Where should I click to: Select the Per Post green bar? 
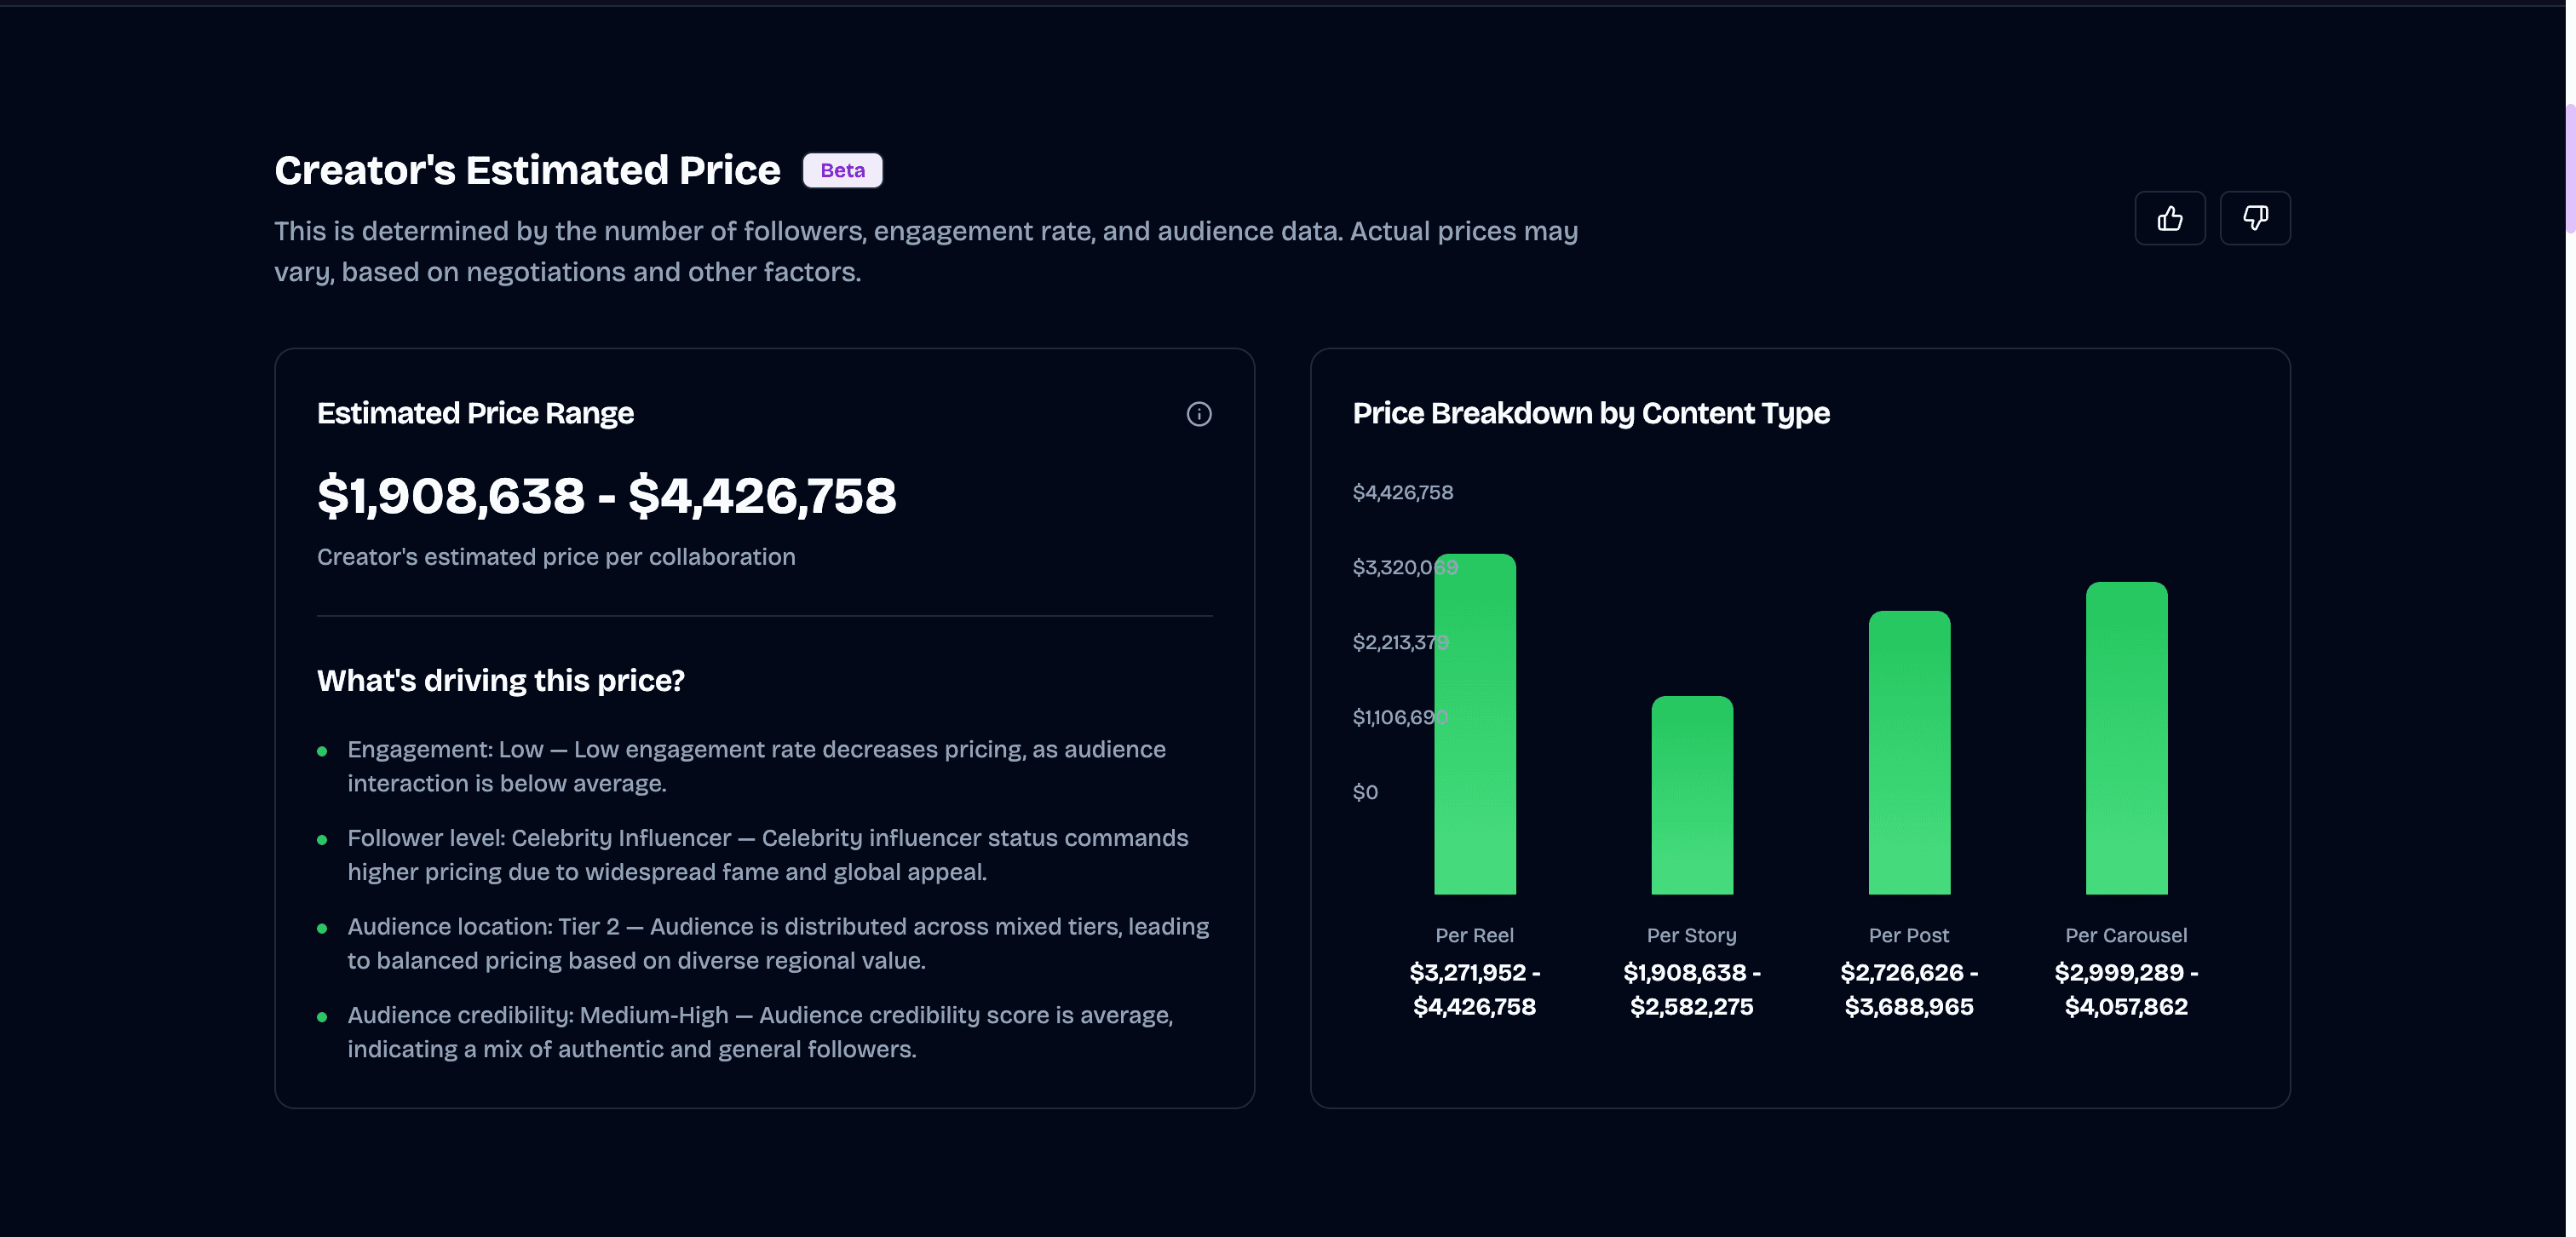point(1908,752)
